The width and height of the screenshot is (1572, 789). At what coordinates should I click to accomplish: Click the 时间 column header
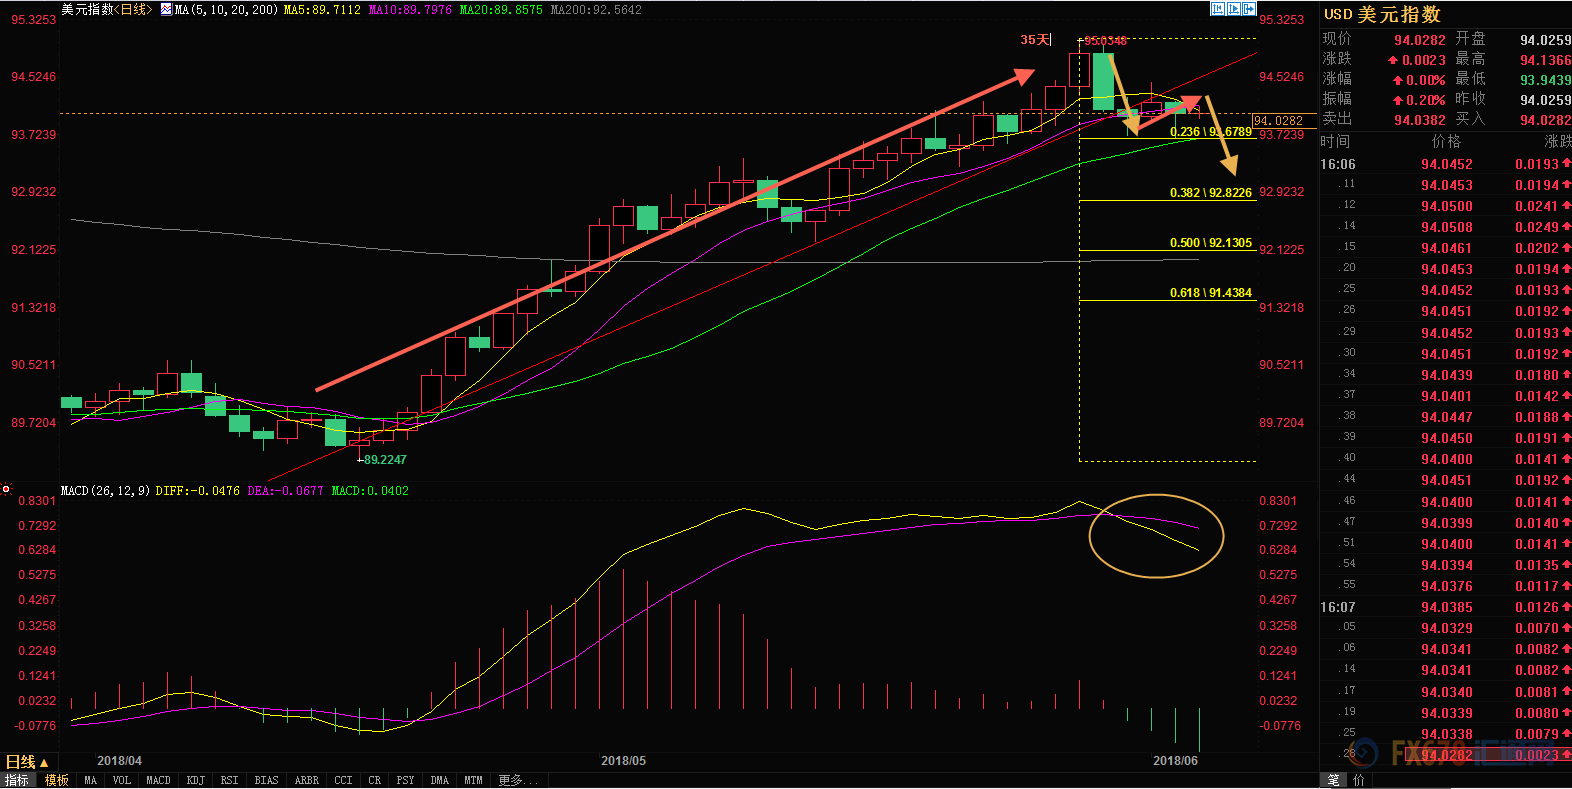tap(1336, 142)
